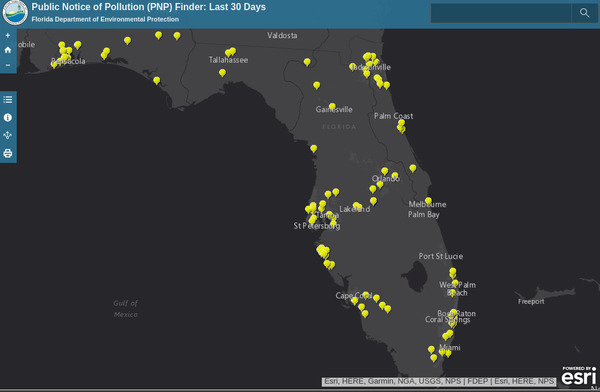The height and width of the screenshot is (392, 600).
Task: Open the legend list panel
Action: point(8,100)
